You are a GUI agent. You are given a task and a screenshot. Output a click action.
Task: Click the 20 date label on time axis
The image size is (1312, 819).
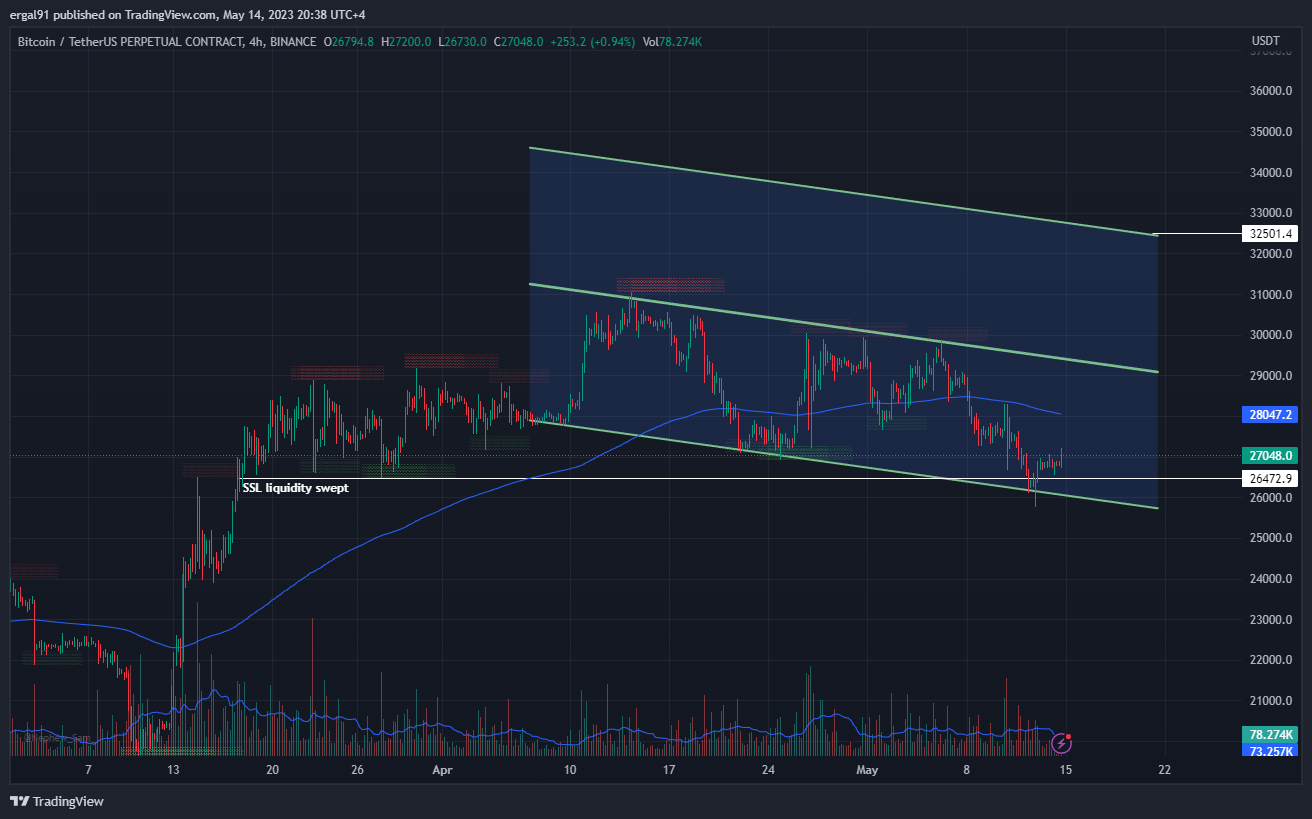click(272, 770)
